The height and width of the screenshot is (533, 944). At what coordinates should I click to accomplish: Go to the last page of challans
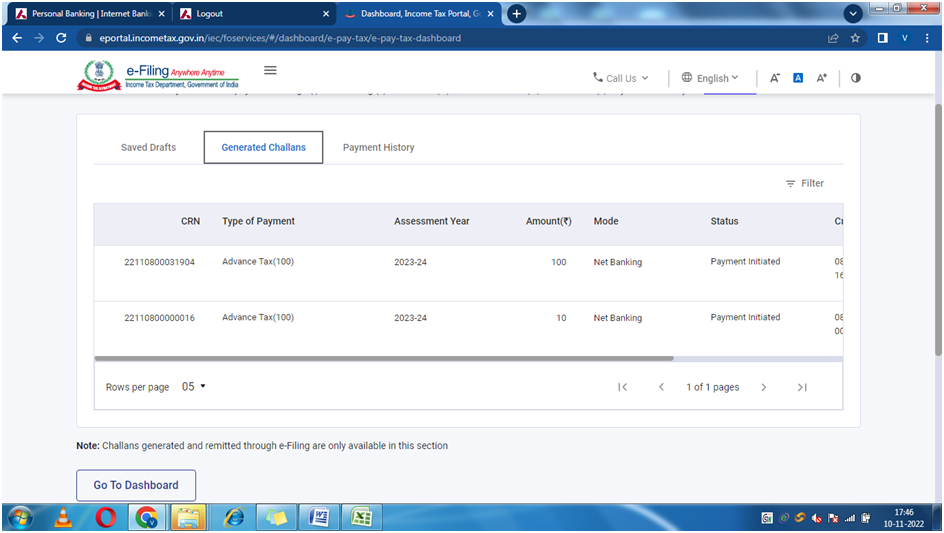click(802, 387)
